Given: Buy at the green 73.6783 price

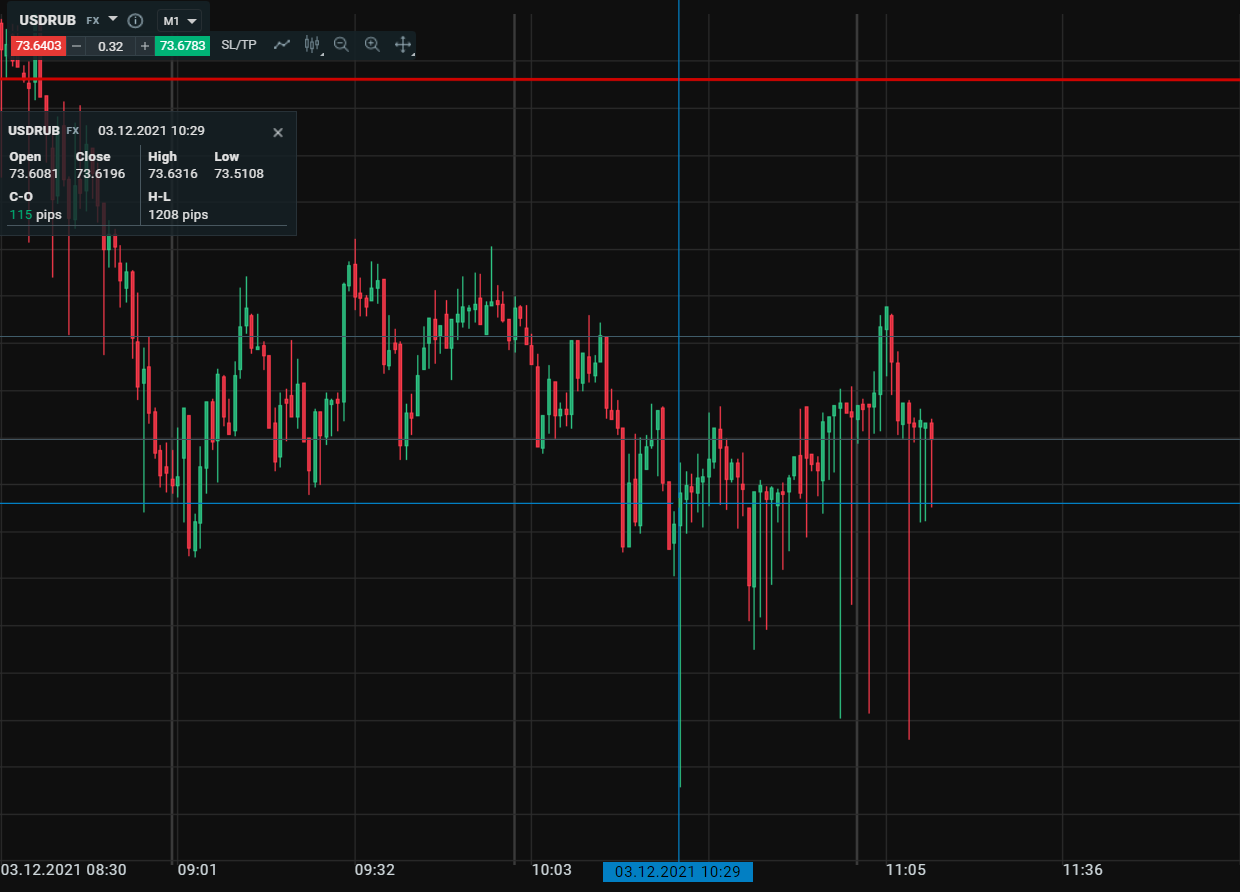Looking at the screenshot, I should click(183, 46).
